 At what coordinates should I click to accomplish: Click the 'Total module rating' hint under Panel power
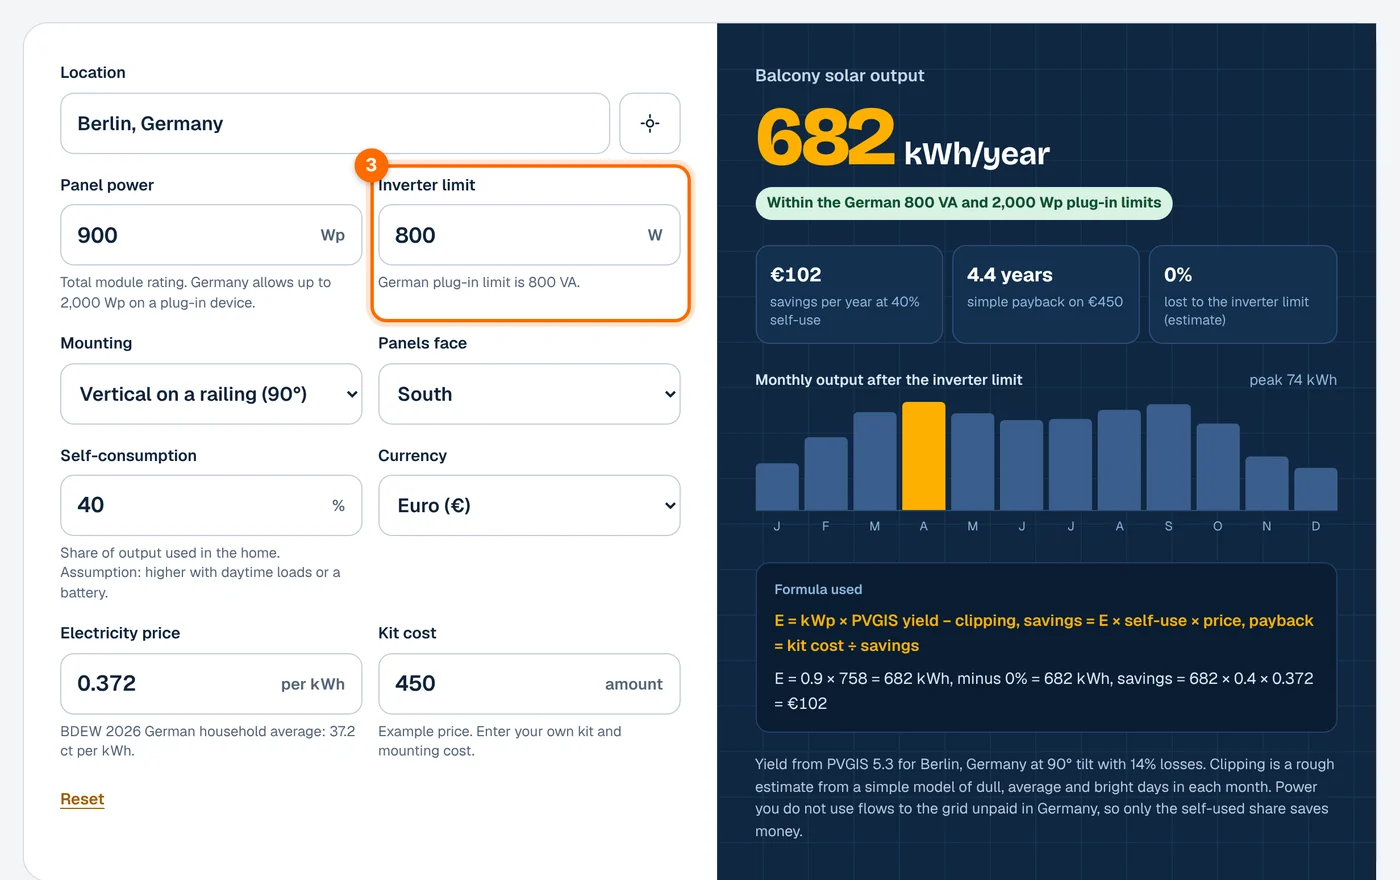196,292
